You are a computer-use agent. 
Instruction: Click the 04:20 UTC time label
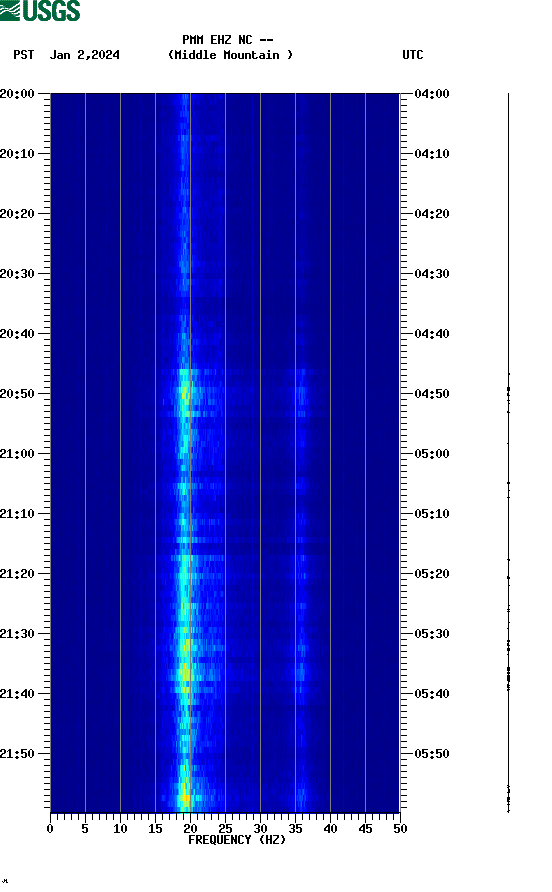pos(432,214)
